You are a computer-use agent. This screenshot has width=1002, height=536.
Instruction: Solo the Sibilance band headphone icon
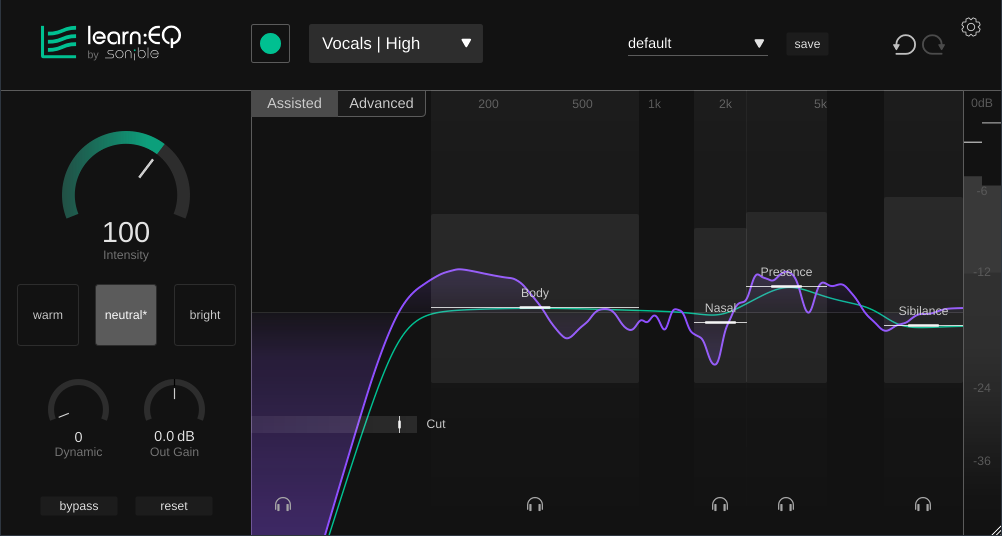point(923,505)
